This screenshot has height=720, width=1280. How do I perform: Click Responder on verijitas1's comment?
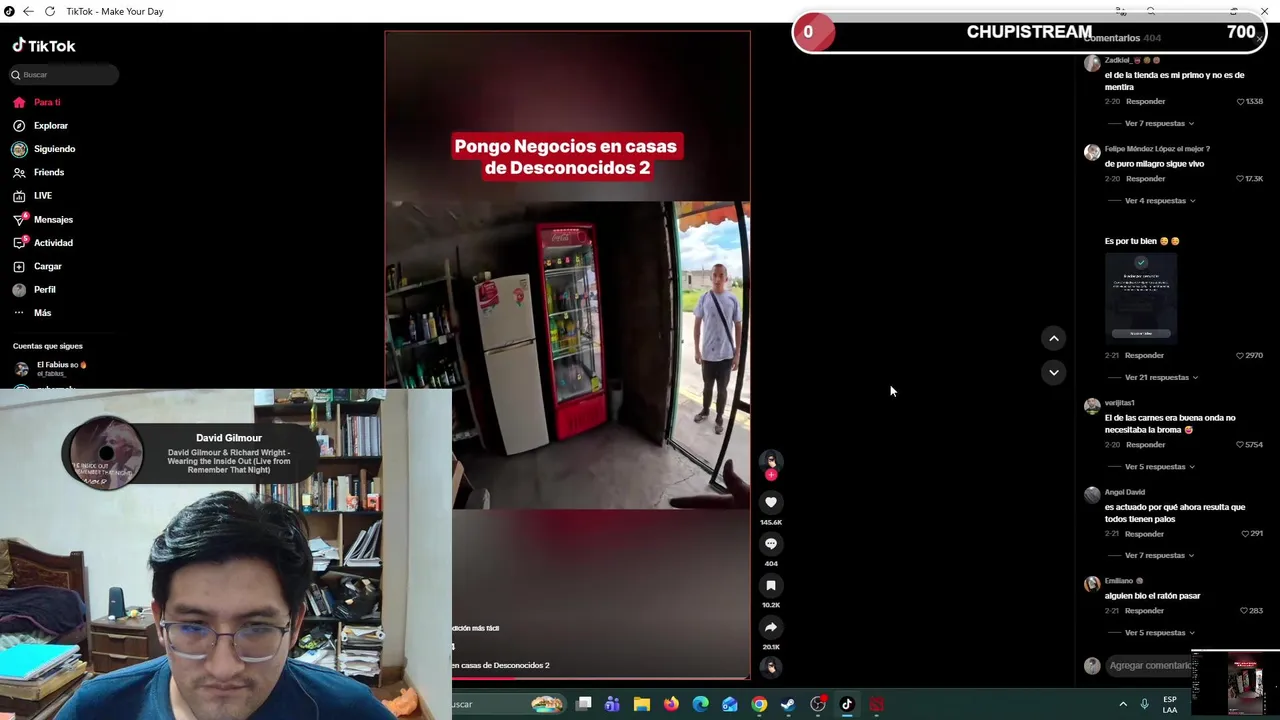click(x=1145, y=445)
